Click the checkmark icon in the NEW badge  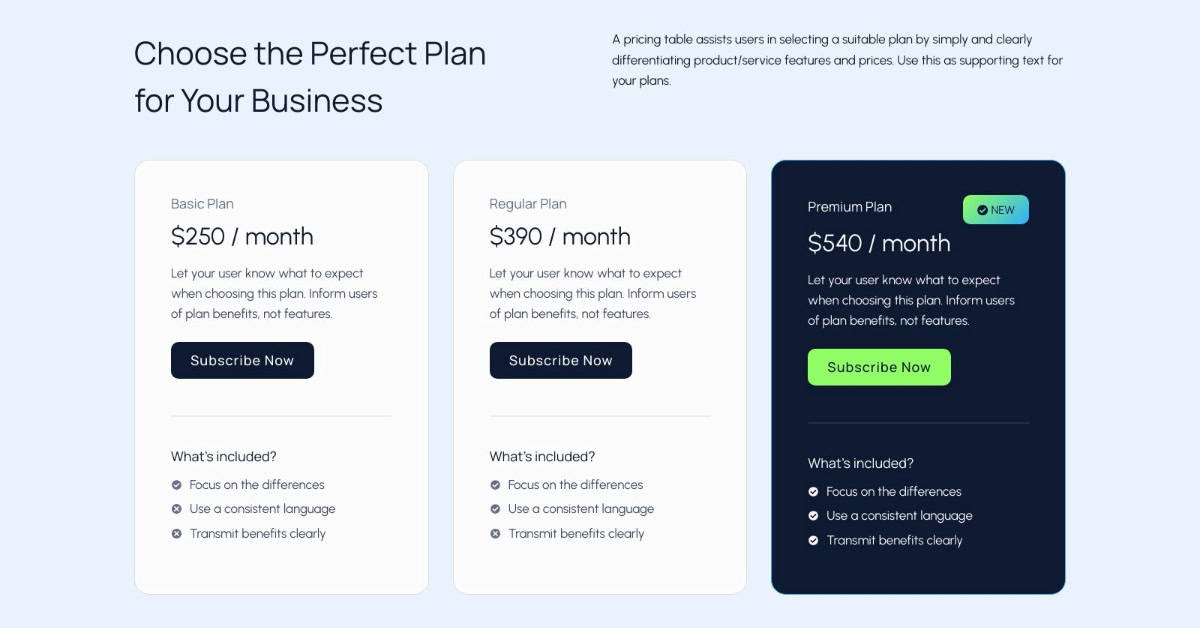(982, 210)
